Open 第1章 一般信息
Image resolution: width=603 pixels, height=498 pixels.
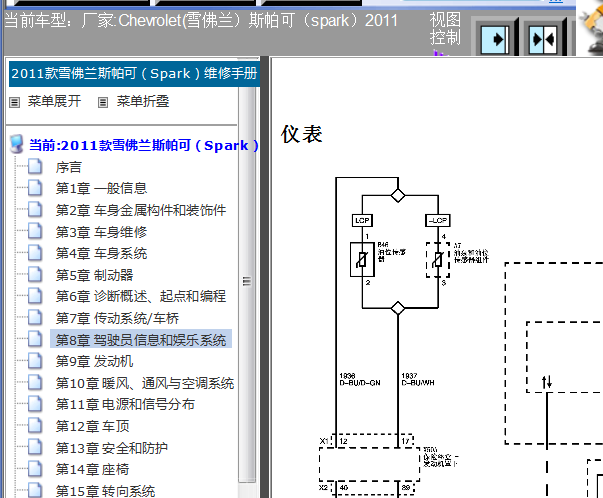point(101,188)
